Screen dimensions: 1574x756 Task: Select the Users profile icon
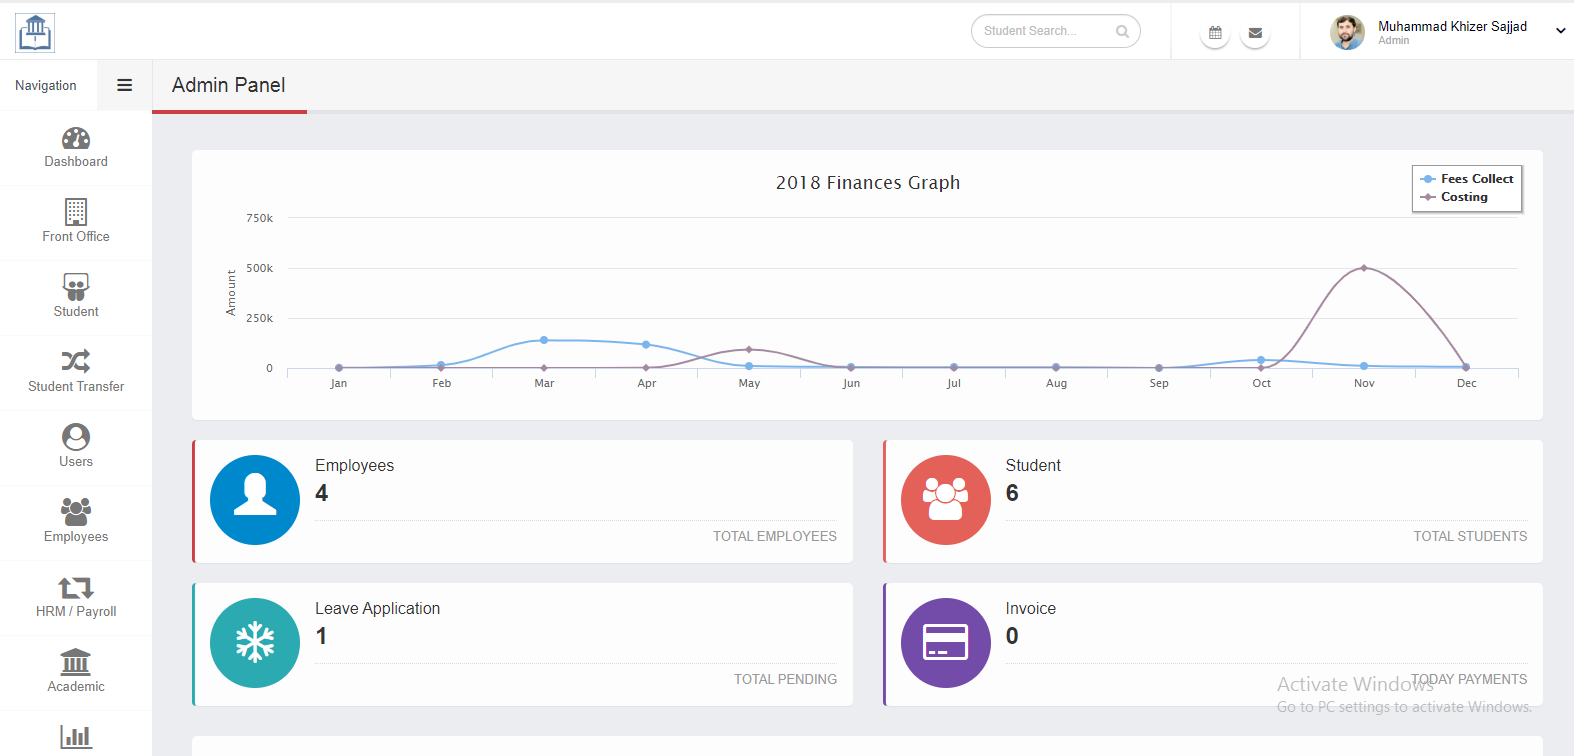tap(76, 437)
